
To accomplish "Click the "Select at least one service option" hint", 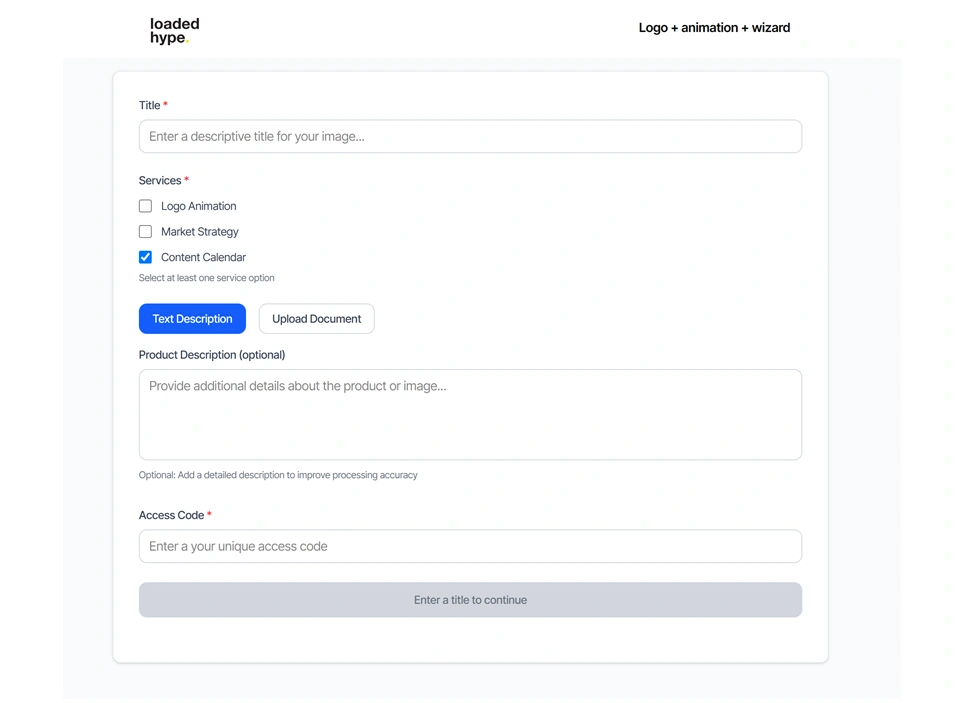I will pyautogui.click(x=206, y=278).
